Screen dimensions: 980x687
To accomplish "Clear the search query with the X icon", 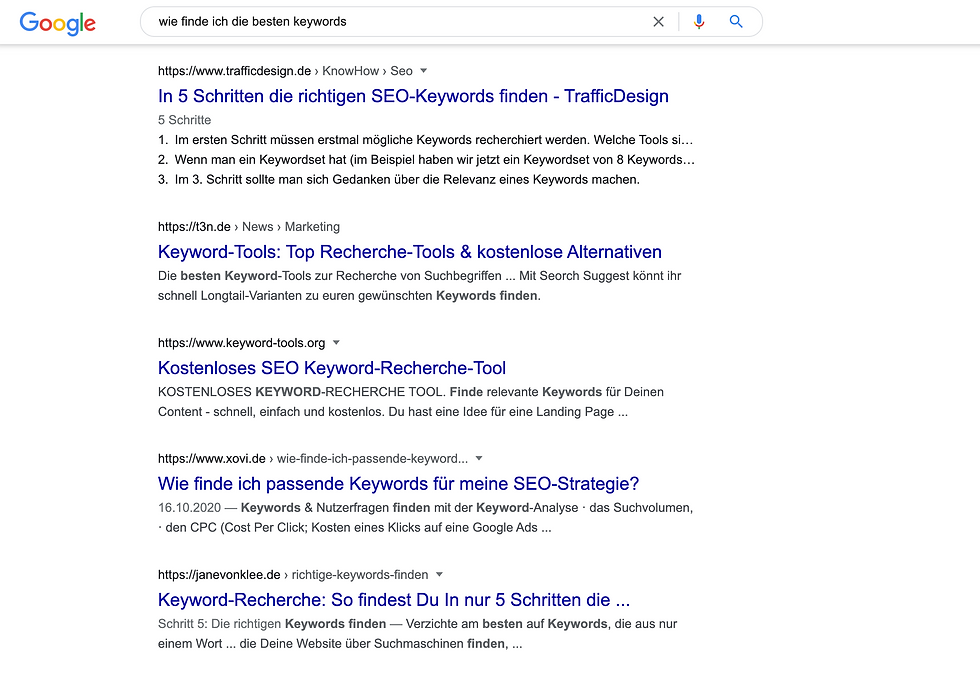I will (x=658, y=22).
